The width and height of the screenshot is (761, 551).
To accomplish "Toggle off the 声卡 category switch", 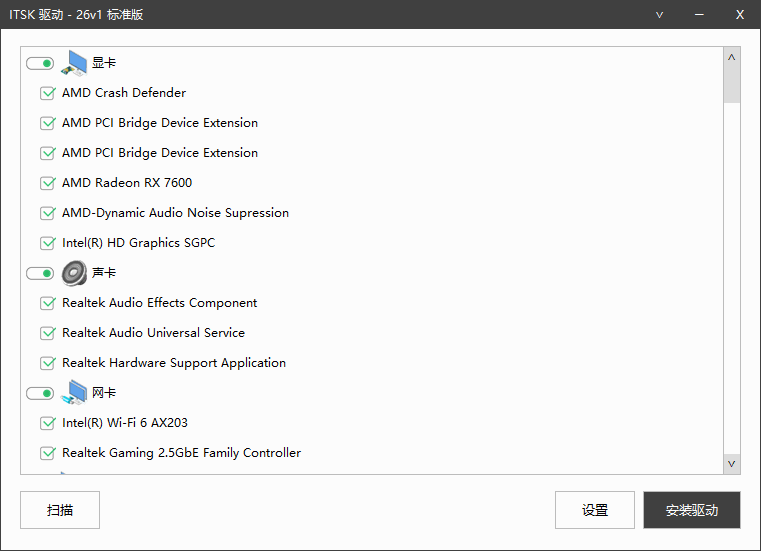I will pyautogui.click(x=40, y=273).
